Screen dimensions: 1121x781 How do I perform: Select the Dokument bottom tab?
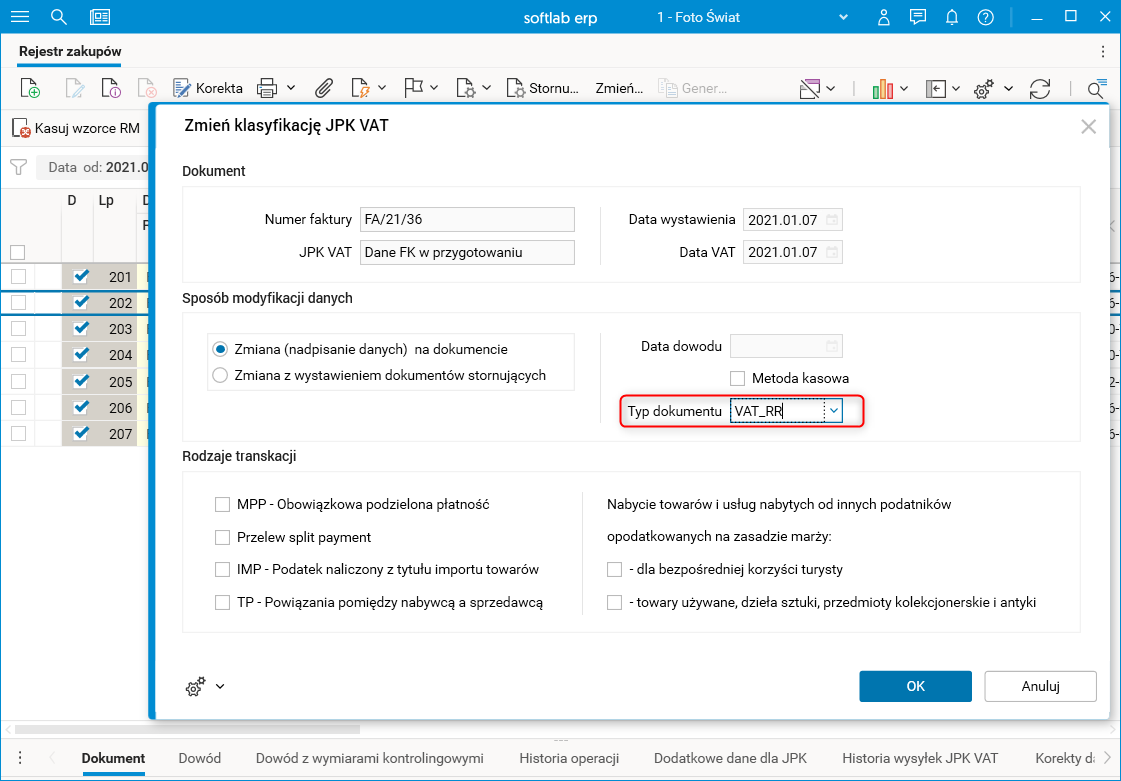pyautogui.click(x=113, y=758)
